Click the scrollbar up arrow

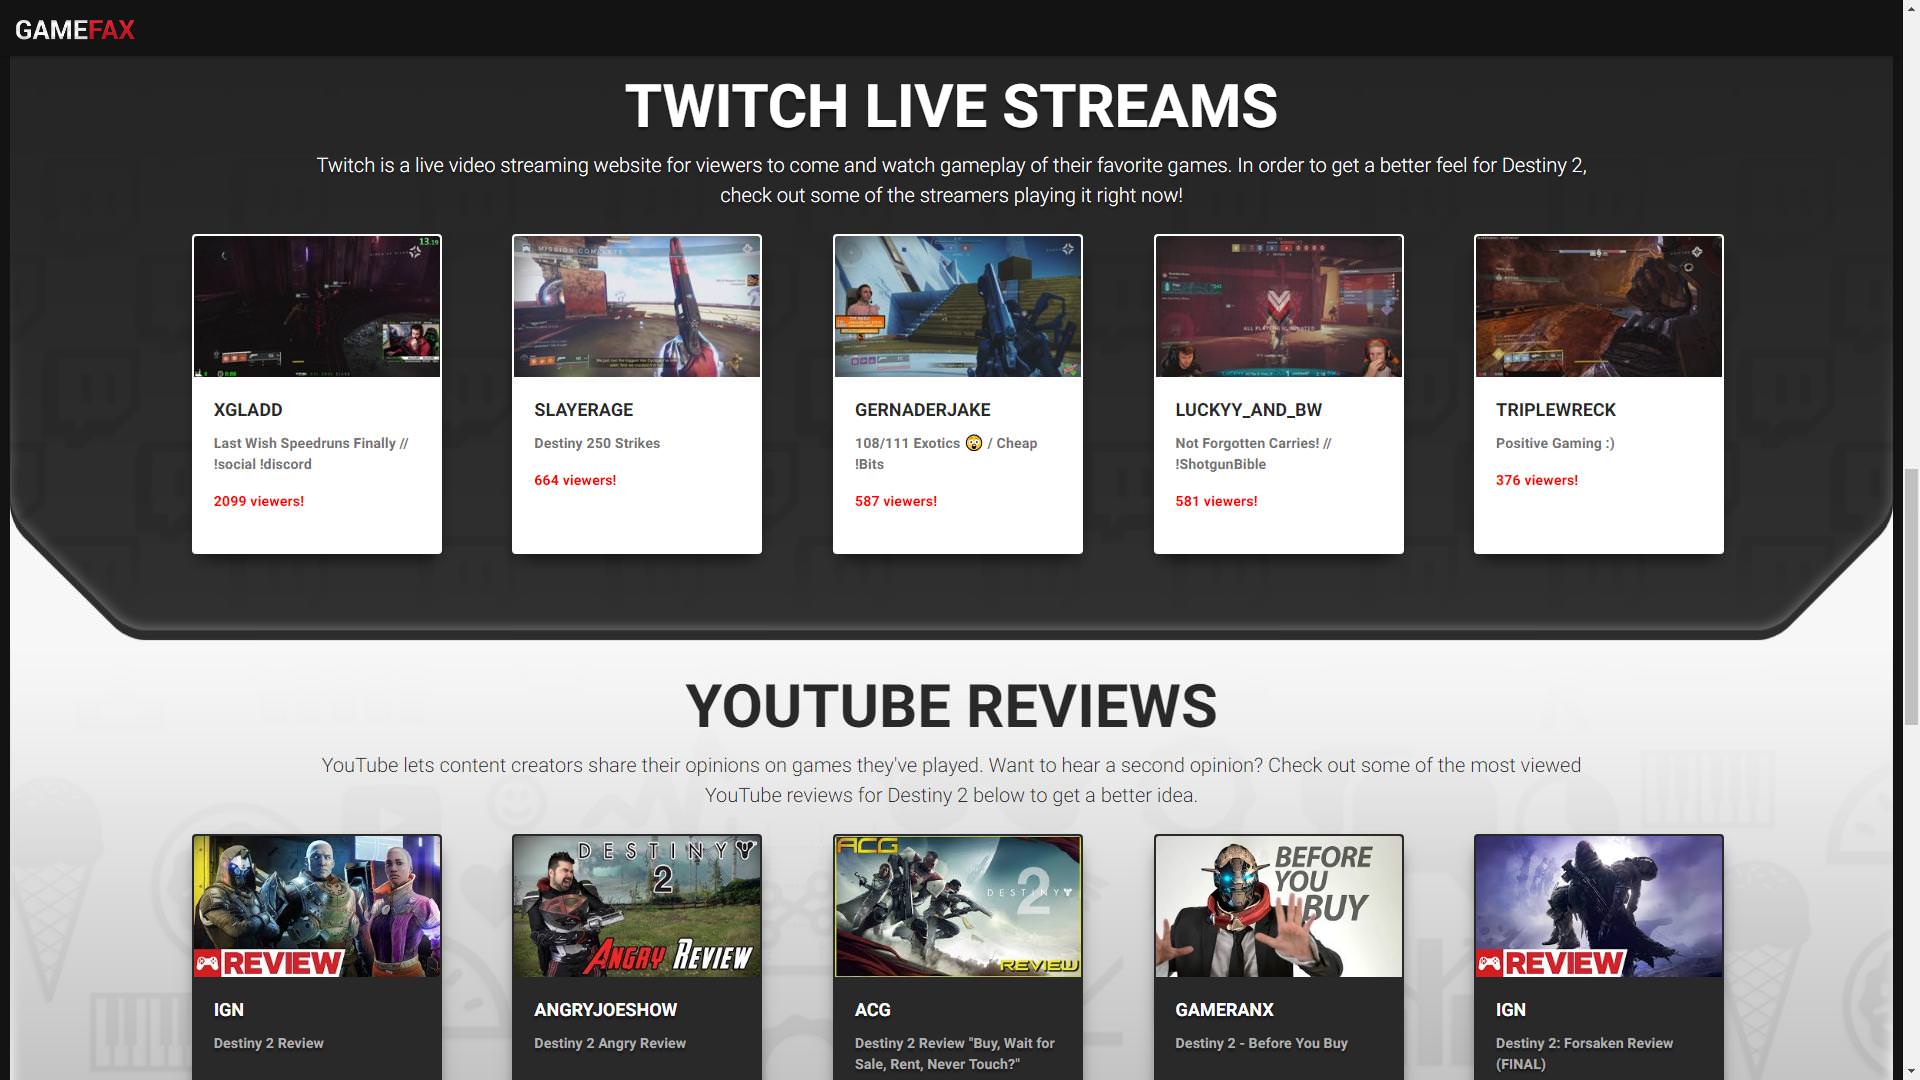point(1911,8)
